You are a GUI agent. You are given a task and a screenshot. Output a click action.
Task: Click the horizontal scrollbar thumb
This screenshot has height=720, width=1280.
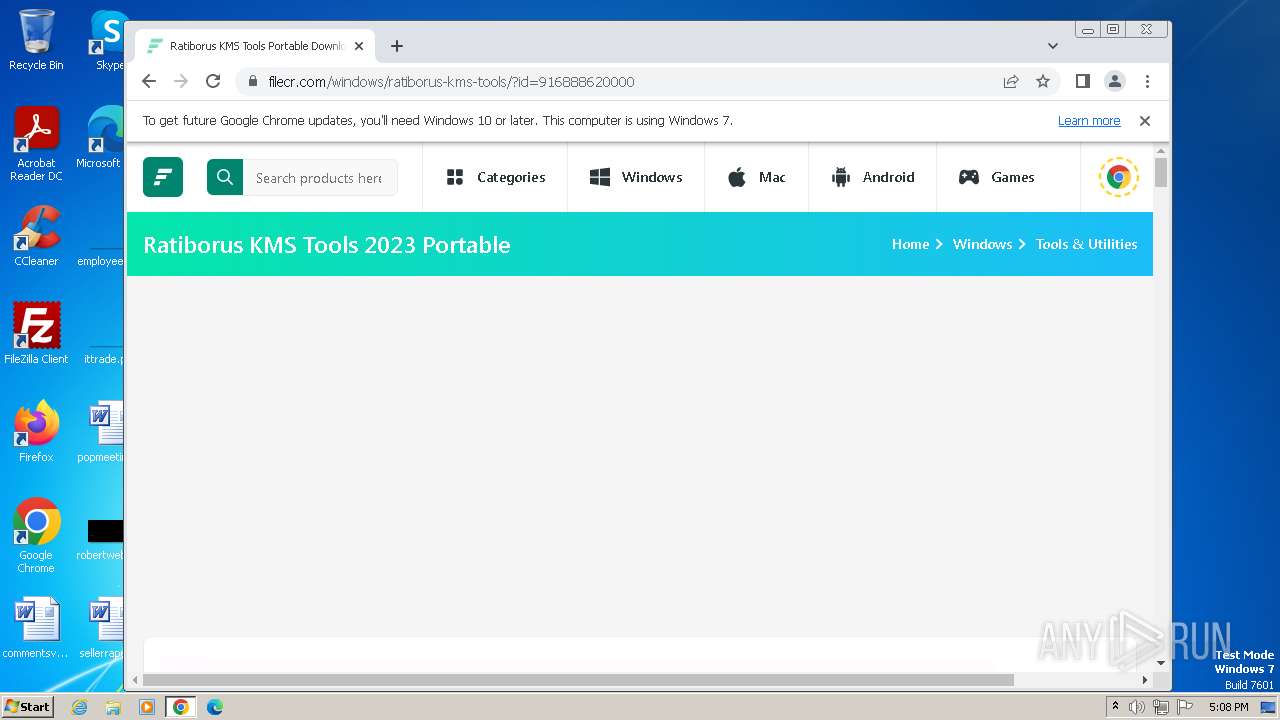[578, 680]
